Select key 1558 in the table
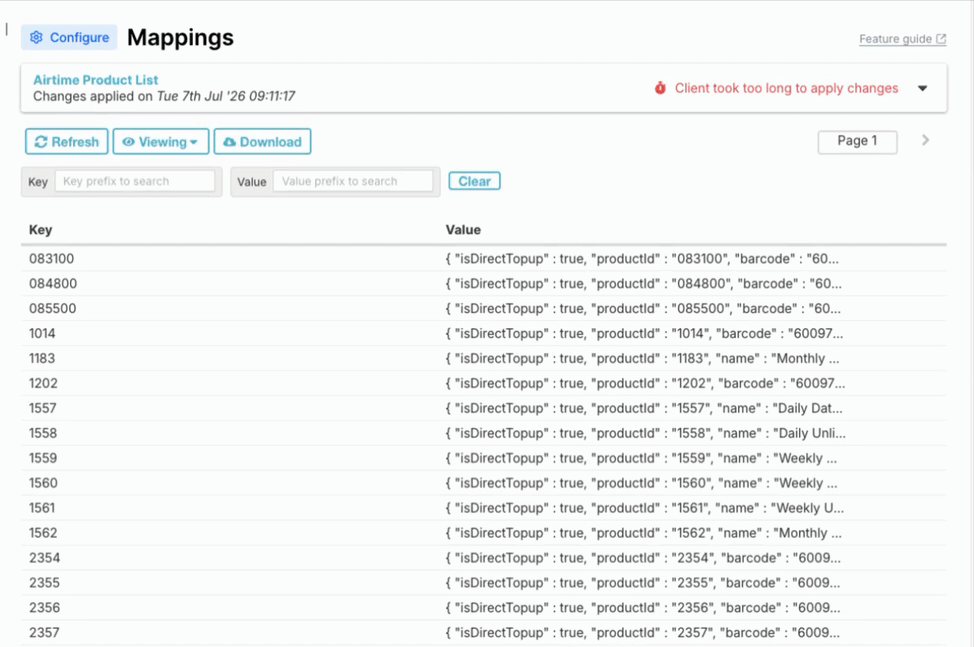Viewport: 974px width, 647px height. click(42, 433)
